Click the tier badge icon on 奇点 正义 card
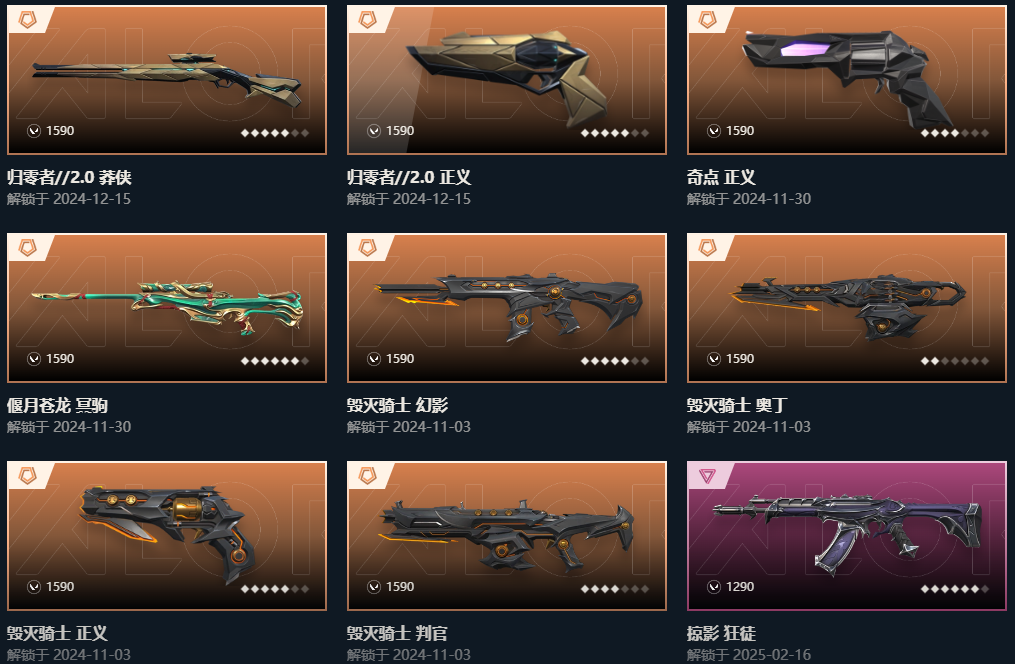This screenshot has height=664, width=1015. (708, 20)
